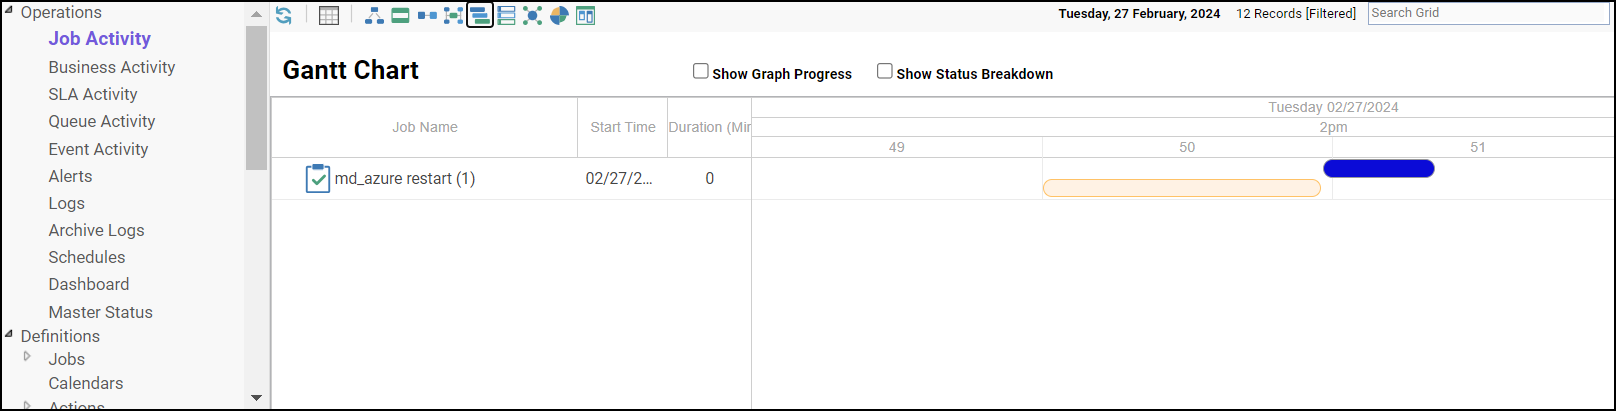Sort by the Start Time column header
This screenshot has height=411, width=1616.
click(622, 127)
